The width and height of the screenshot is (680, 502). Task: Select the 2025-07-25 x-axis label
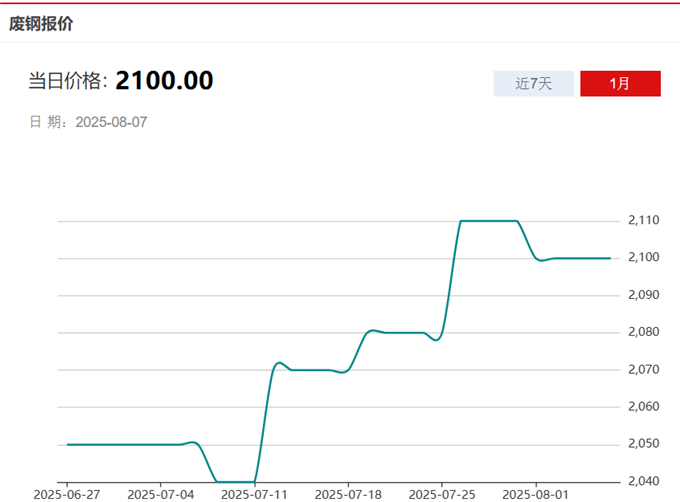click(x=442, y=494)
